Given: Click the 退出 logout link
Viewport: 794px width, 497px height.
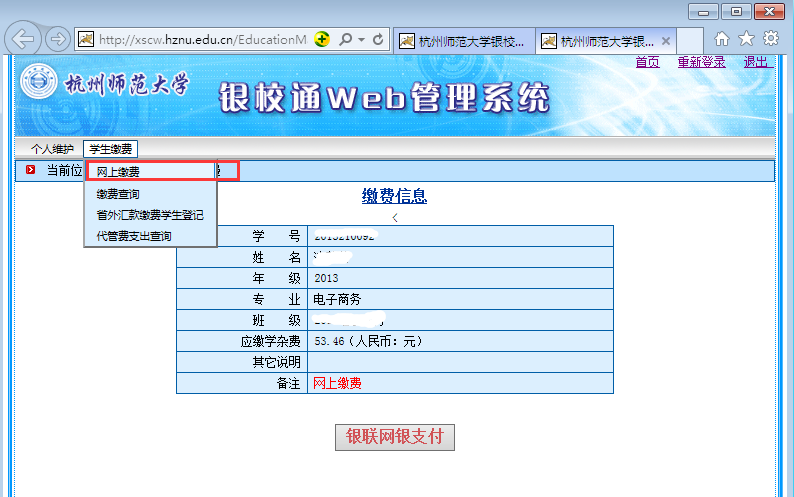Looking at the screenshot, I should (756, 62).
